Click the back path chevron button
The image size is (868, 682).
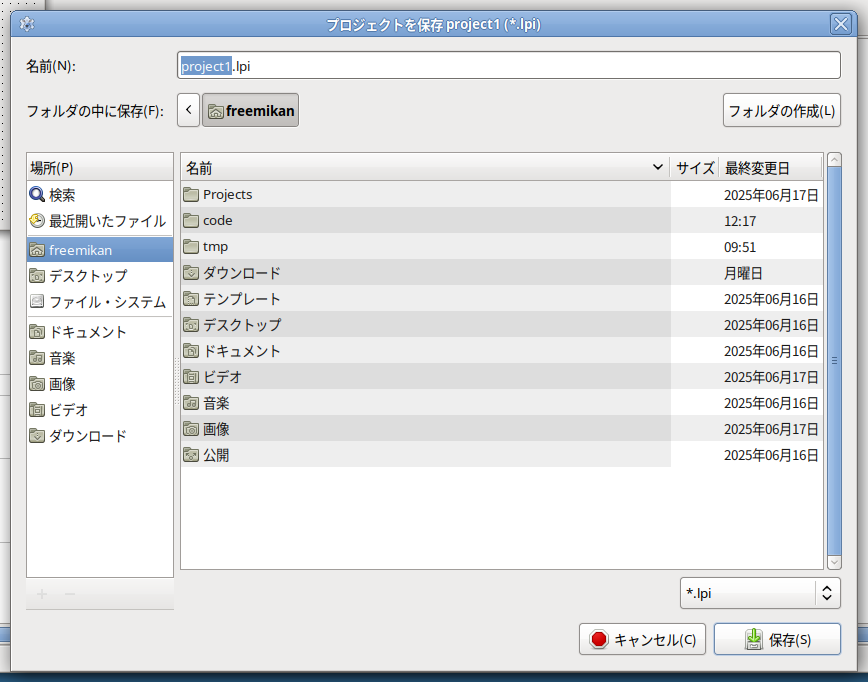[189, 110]
